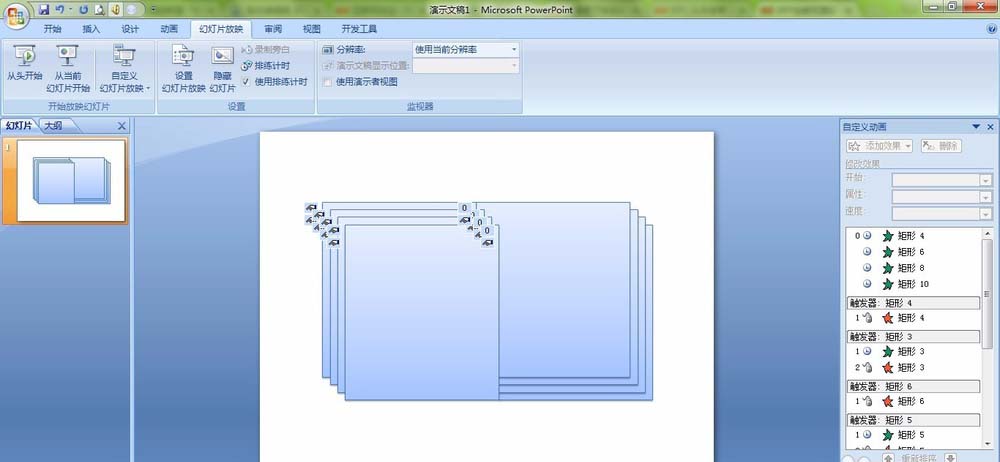Select animation entry 矩形 8
The image size is (1000, 462).
pos(914,268)
